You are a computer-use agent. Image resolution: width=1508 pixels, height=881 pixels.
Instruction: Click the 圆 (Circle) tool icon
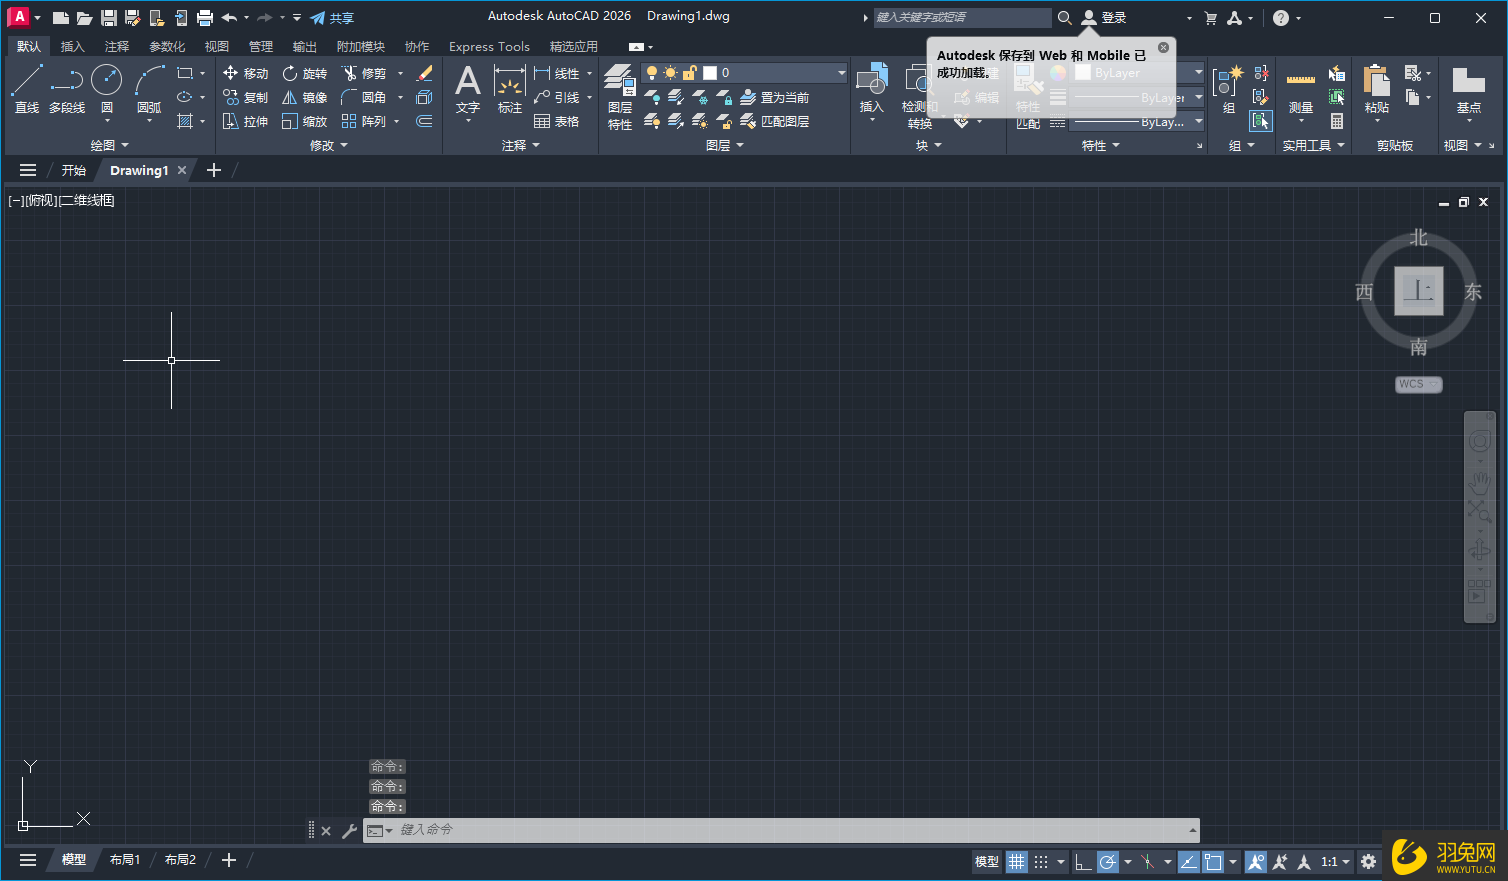click(106, 82)
